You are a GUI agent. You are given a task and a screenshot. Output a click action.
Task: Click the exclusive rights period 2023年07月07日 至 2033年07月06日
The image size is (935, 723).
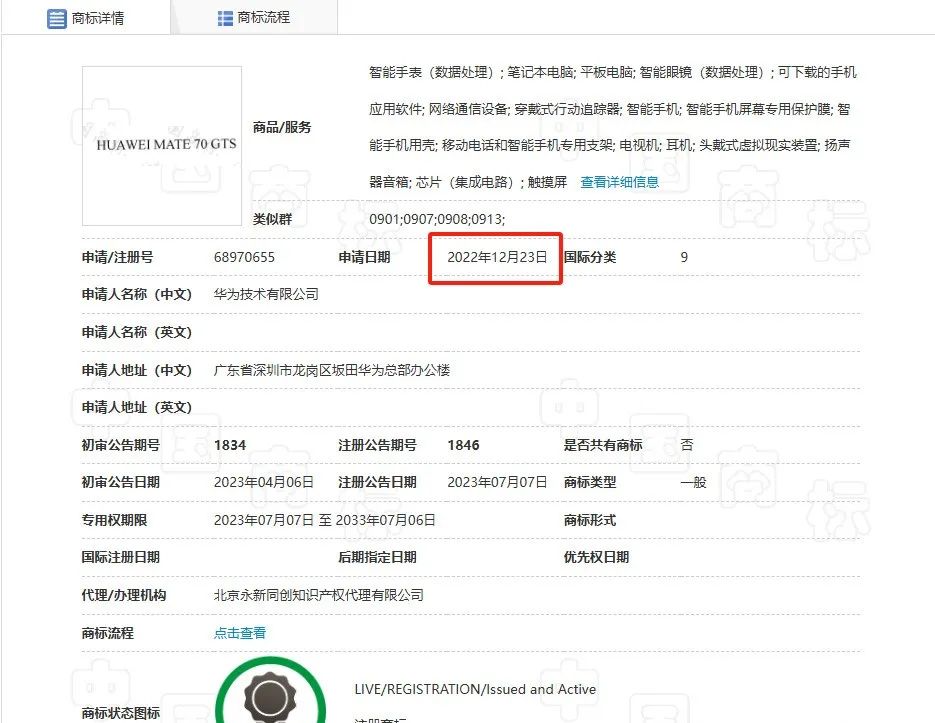[x=324, y=520]
